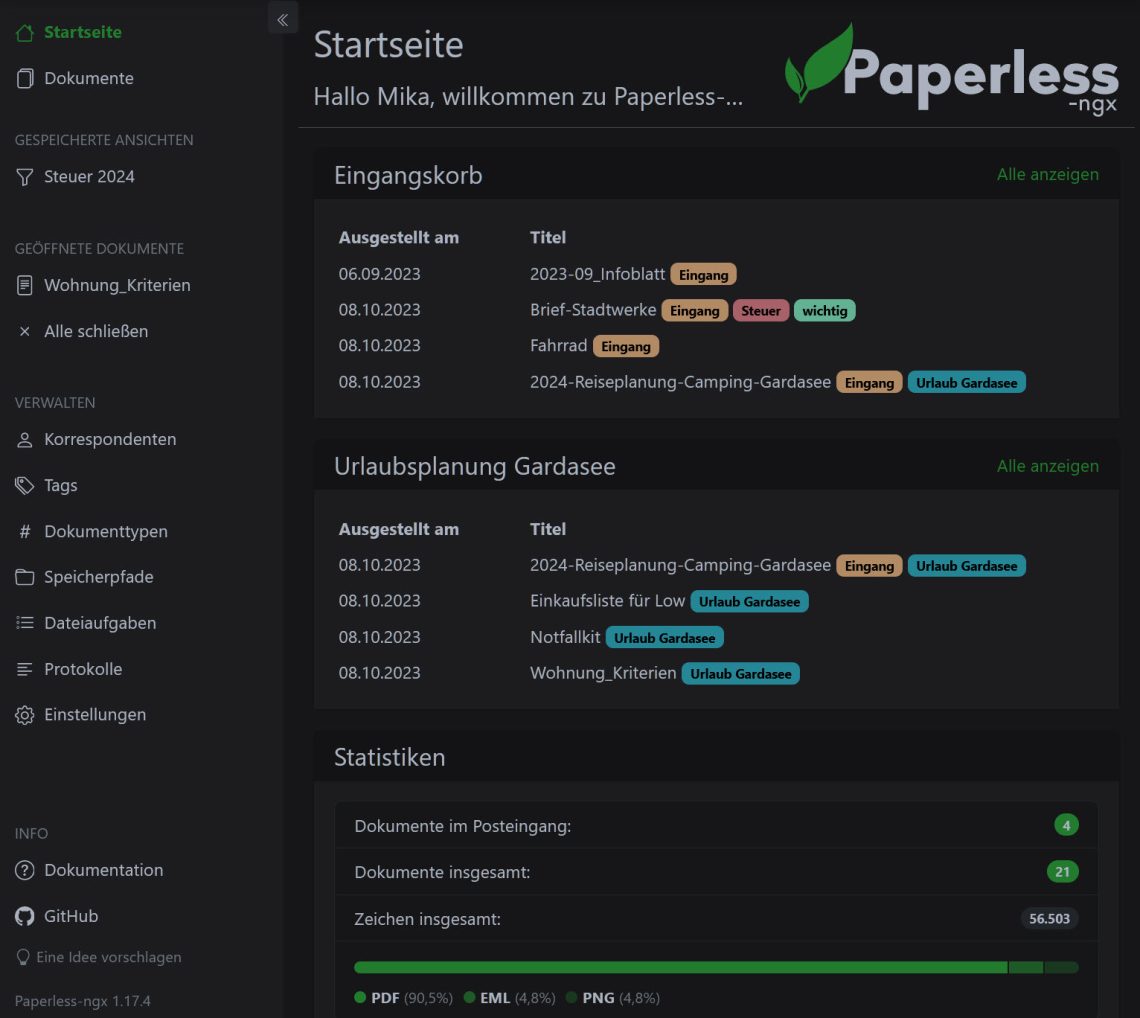Open Dateiaufgaben with the list icon
Screen dimensions: 1140x1018
point(23,623)
